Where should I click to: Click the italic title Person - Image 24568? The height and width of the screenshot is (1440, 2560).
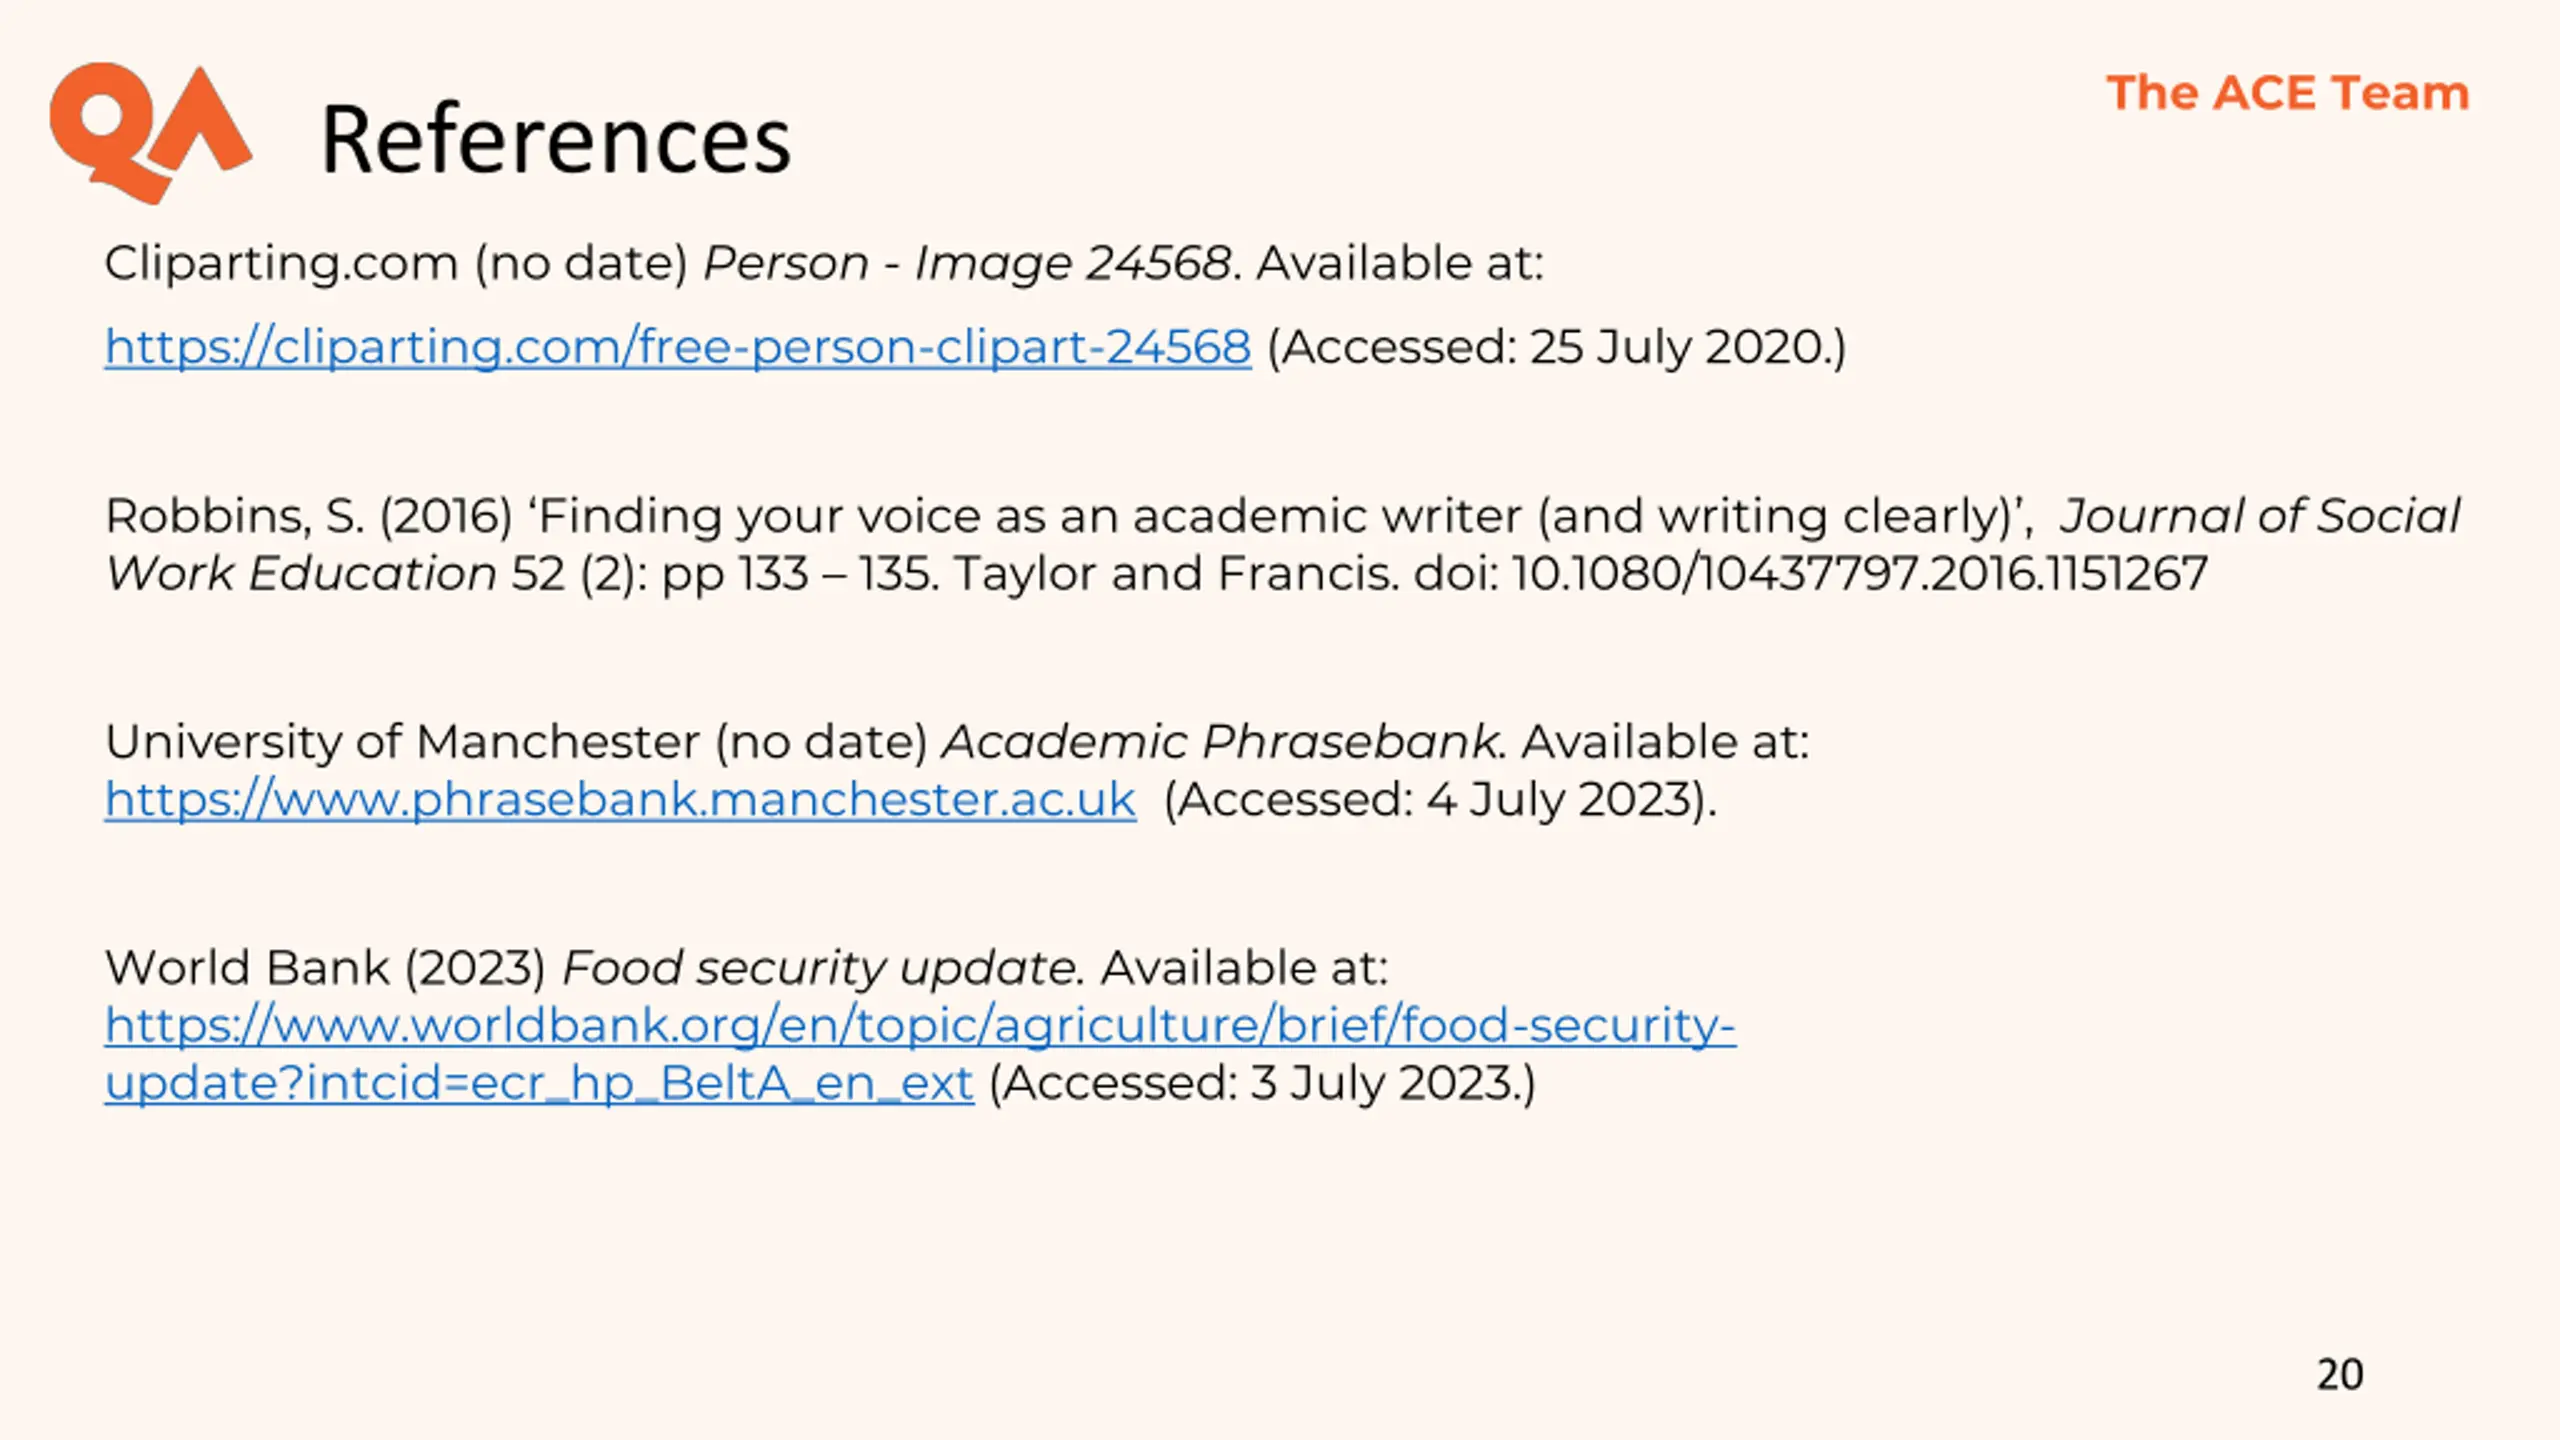click(x=966, y=263)
